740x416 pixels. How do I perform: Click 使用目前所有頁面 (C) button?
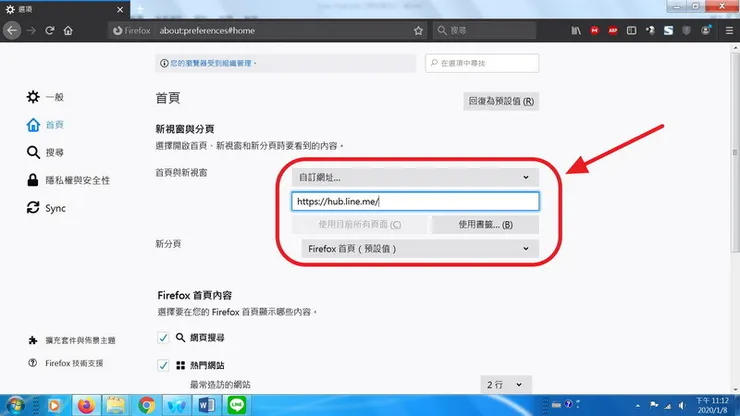pos(360,225)
